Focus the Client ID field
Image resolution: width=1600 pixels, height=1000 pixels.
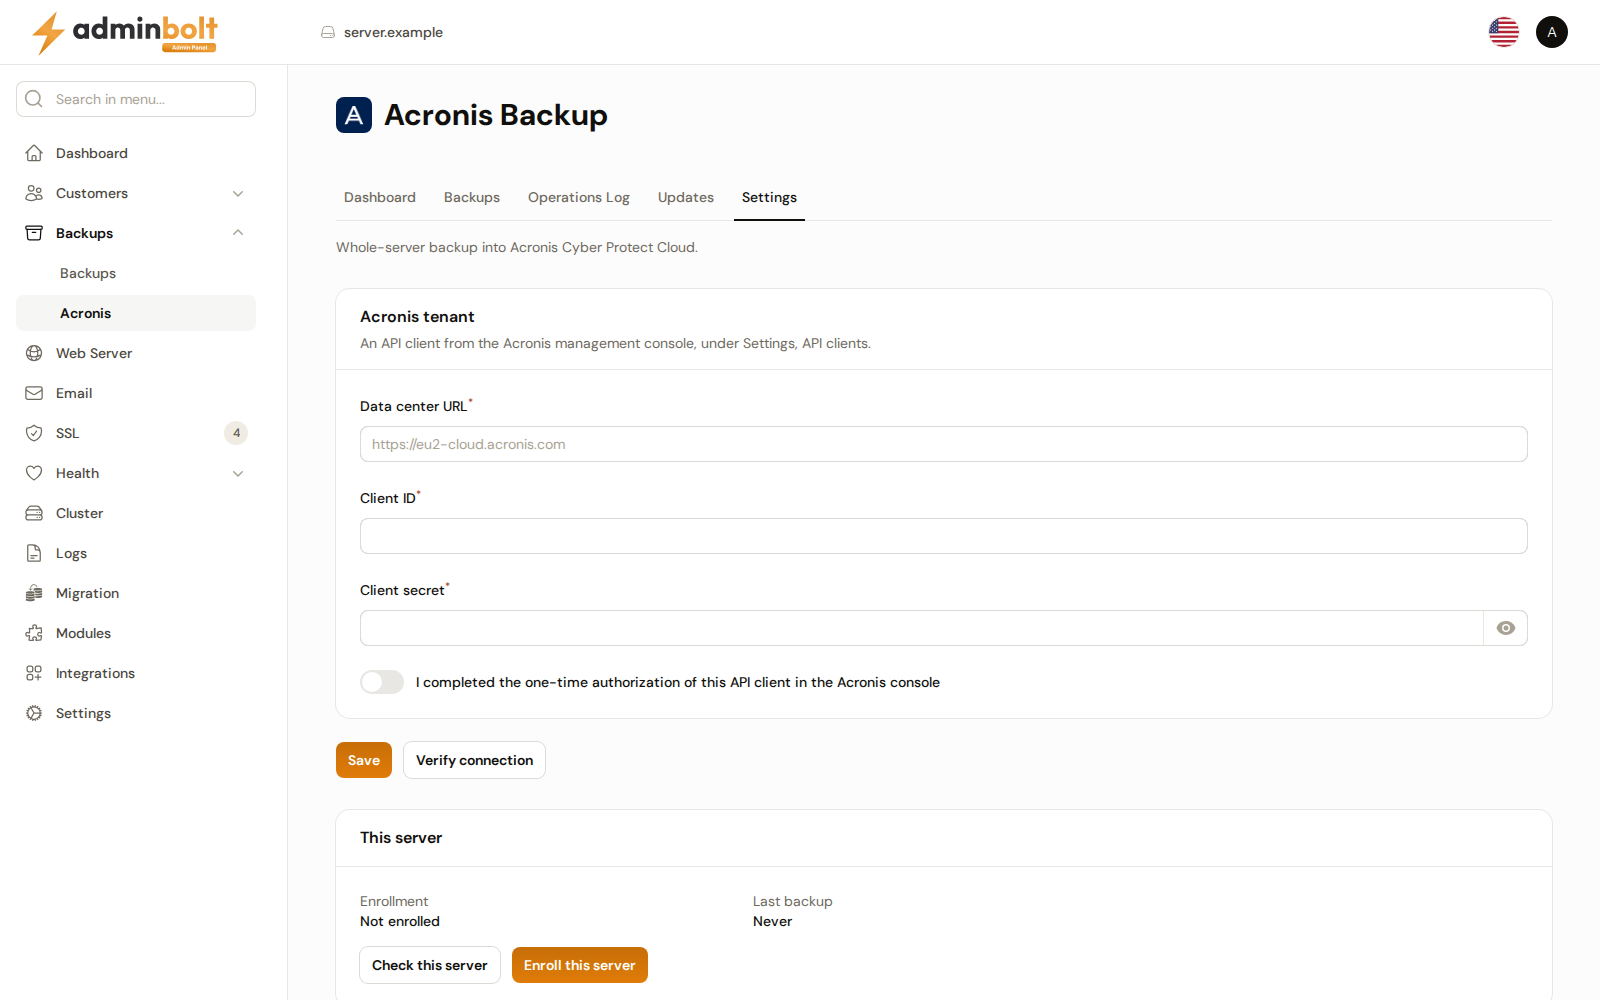coord(944,536)
